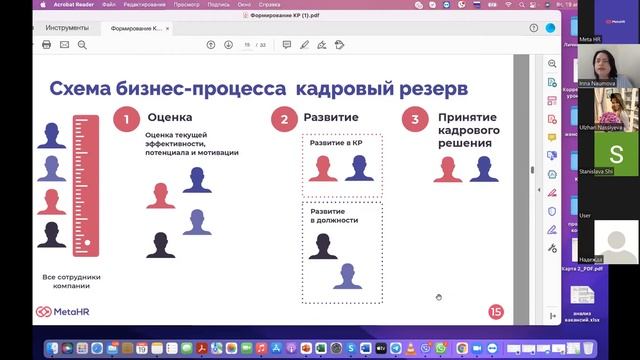
Task: Open the Redact tool in right pane
Action: (x=552, y=193)
